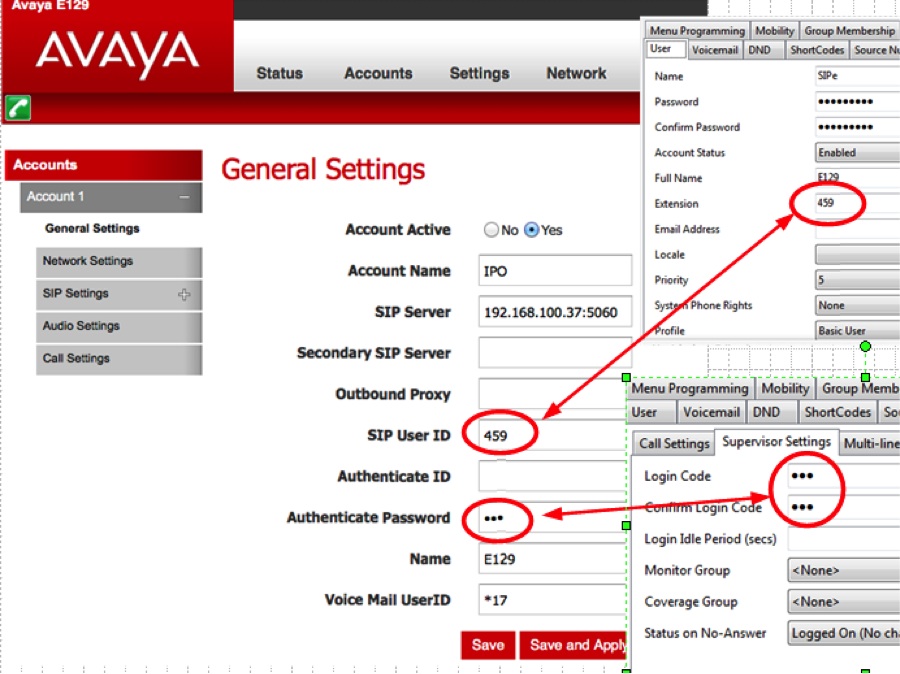Click upper-panel Name field with SIPe
The width and height of the screenshot is (900, 674).
click(858, 76)
